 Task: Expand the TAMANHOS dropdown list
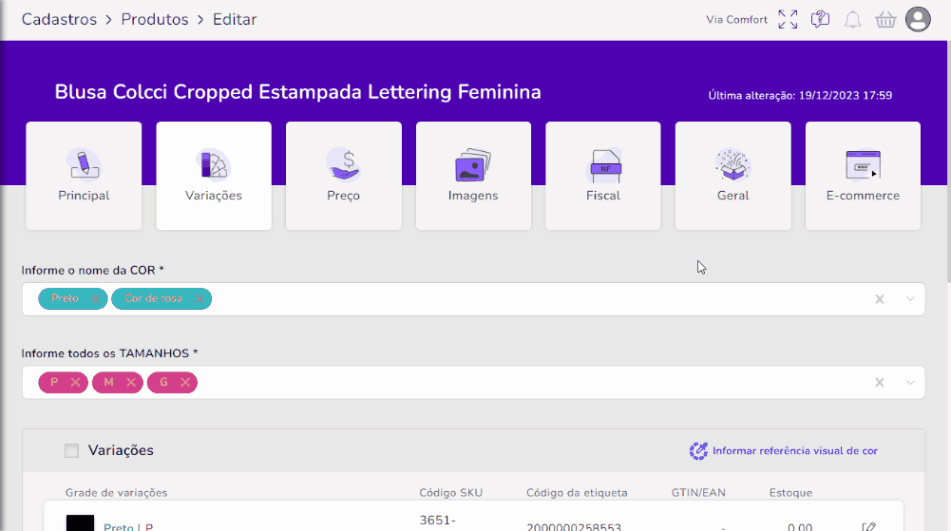(x=910, y=382)
